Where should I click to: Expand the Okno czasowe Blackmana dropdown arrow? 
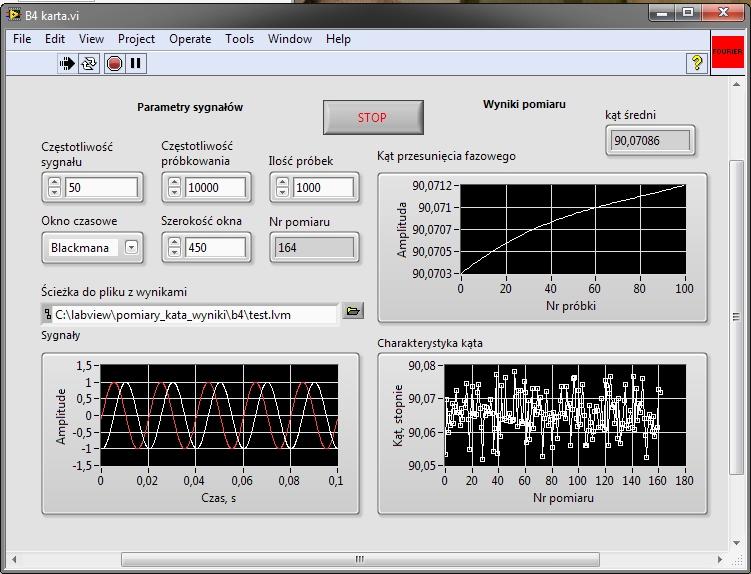coord(131,247)
